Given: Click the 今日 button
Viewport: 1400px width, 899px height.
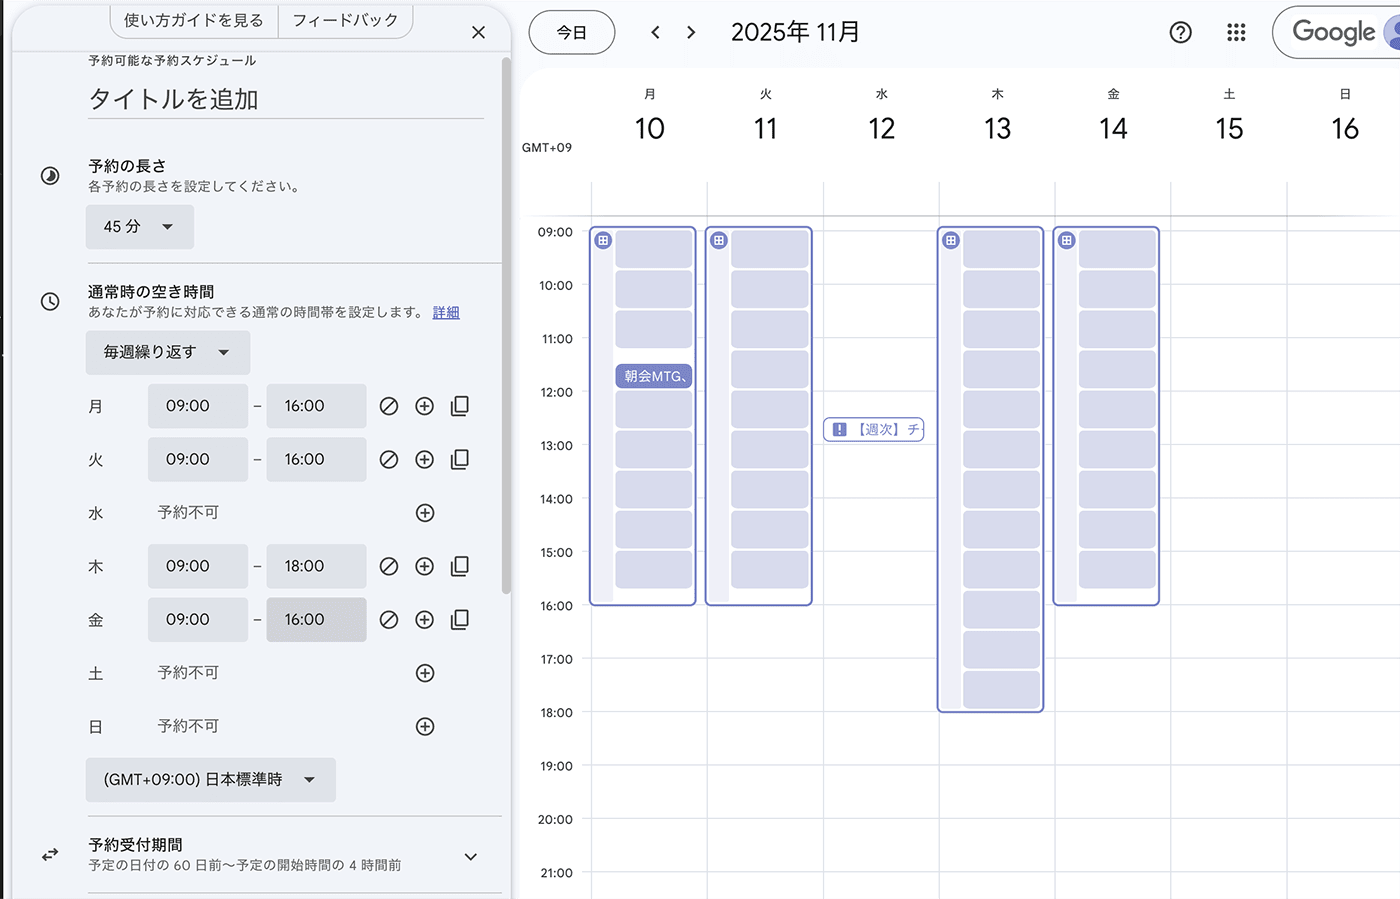Looking at the screenshot, I should click(x=572, y=33).
